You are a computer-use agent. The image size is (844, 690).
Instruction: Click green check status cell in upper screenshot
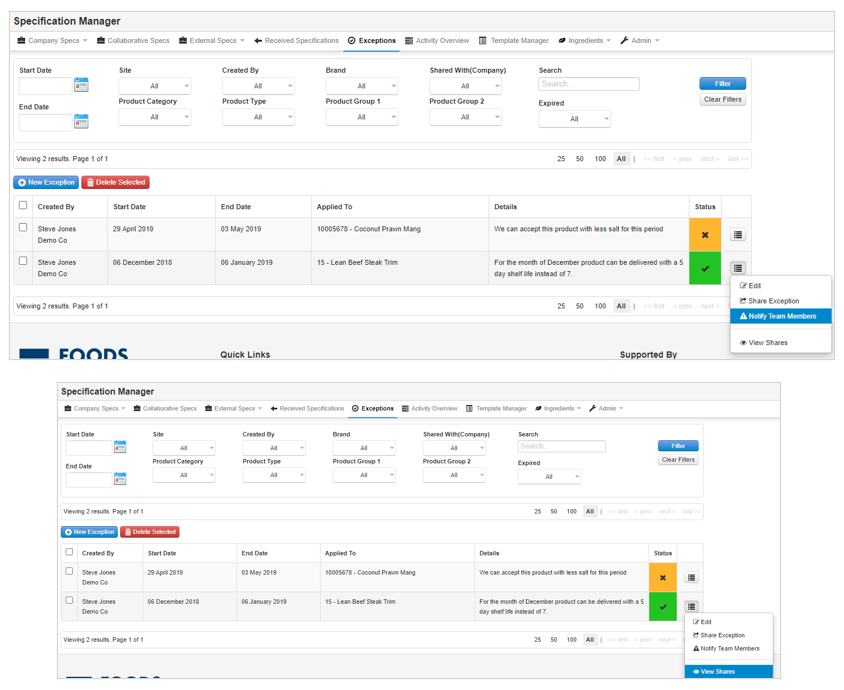(x=705, y=268)
